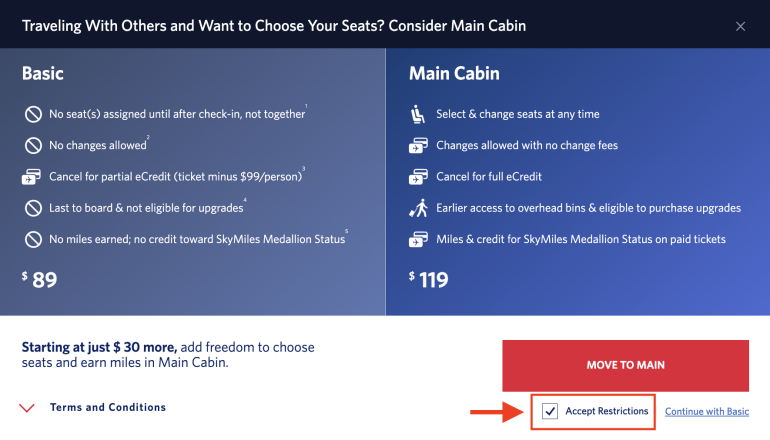
Task: Click the $119 Main Cabin price
Action: (x=431, y=280)
